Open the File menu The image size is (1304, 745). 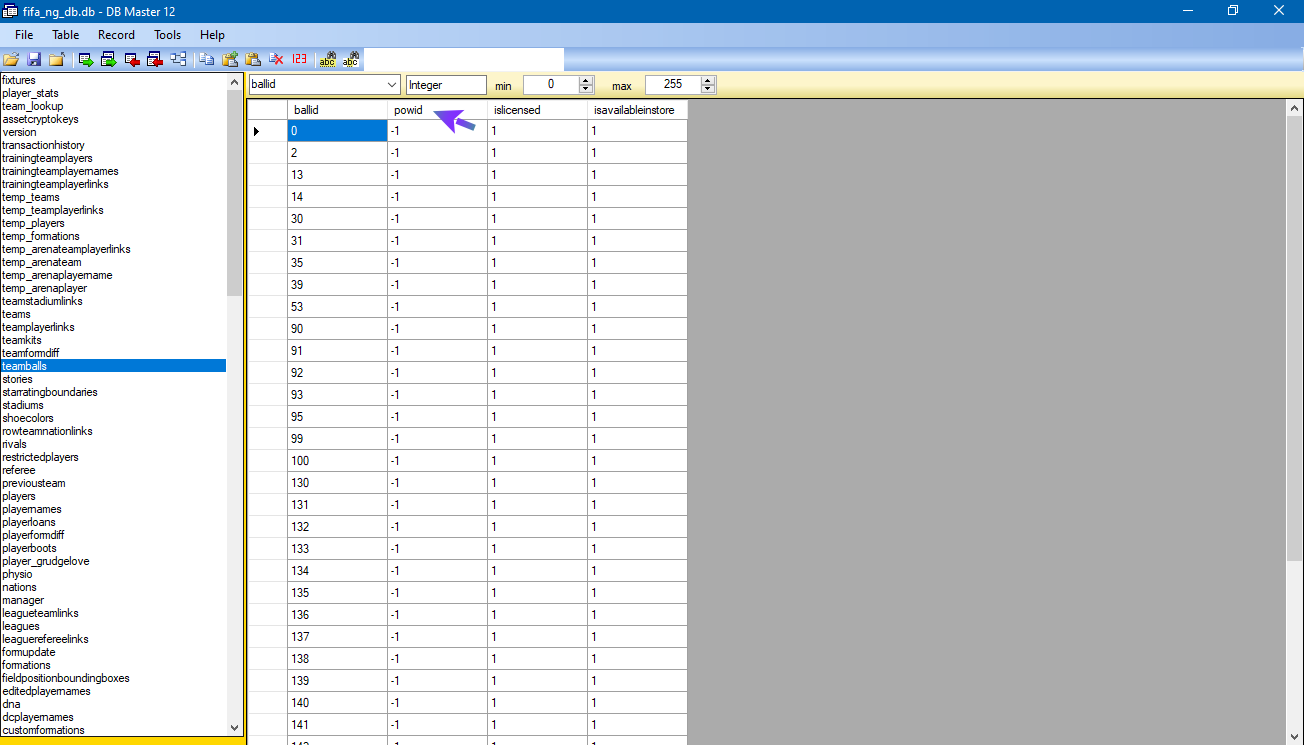point(24,35)
